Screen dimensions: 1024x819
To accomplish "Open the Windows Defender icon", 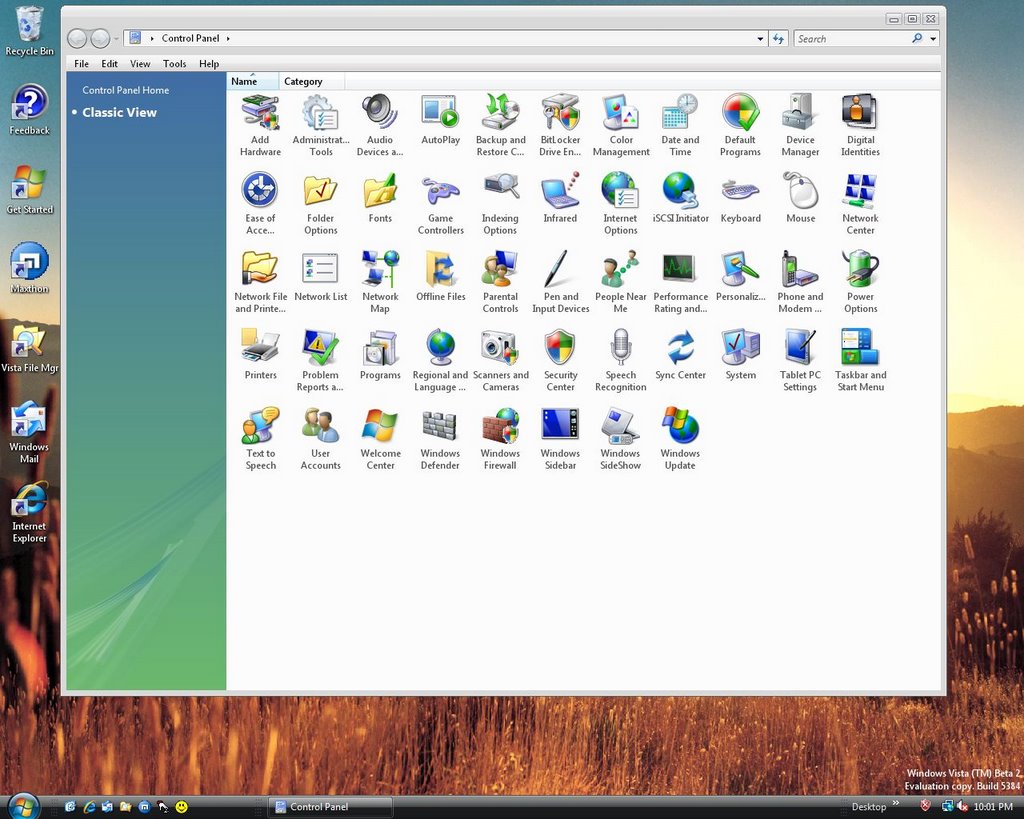I will click(x=440, y=427).
